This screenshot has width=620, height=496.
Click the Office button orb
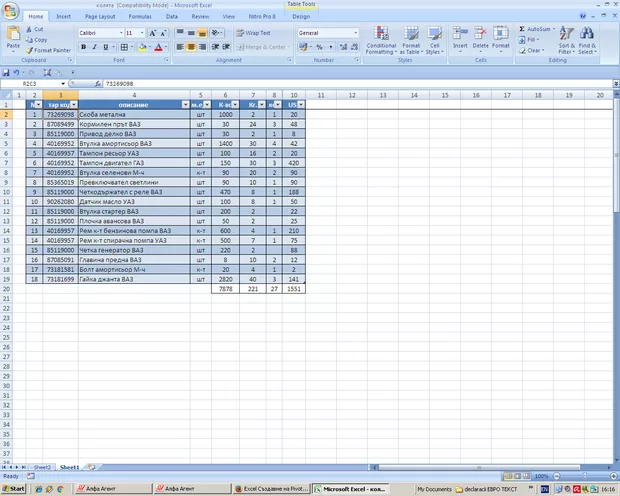pos(10,9)
